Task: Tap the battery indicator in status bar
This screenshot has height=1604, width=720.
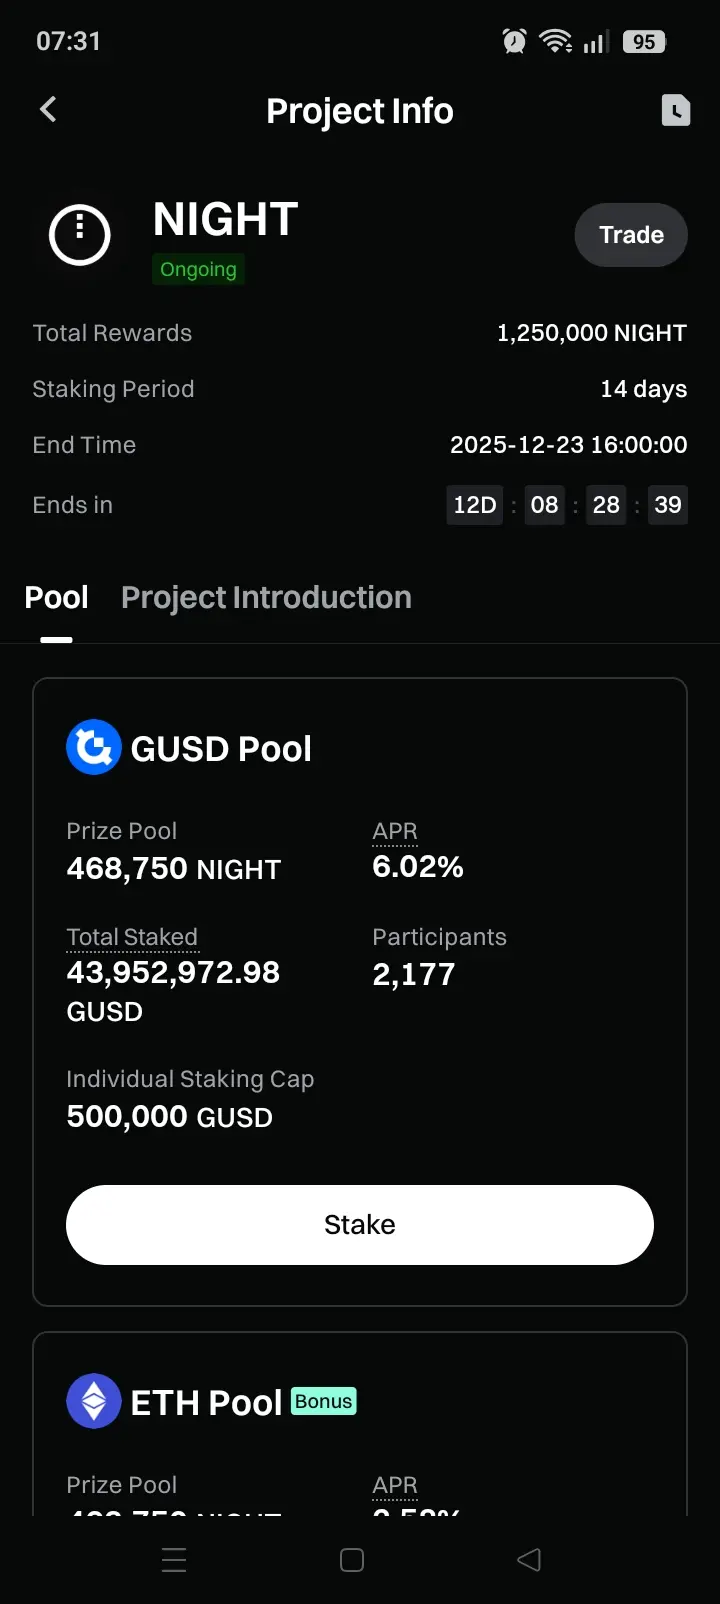Action: 644,42
